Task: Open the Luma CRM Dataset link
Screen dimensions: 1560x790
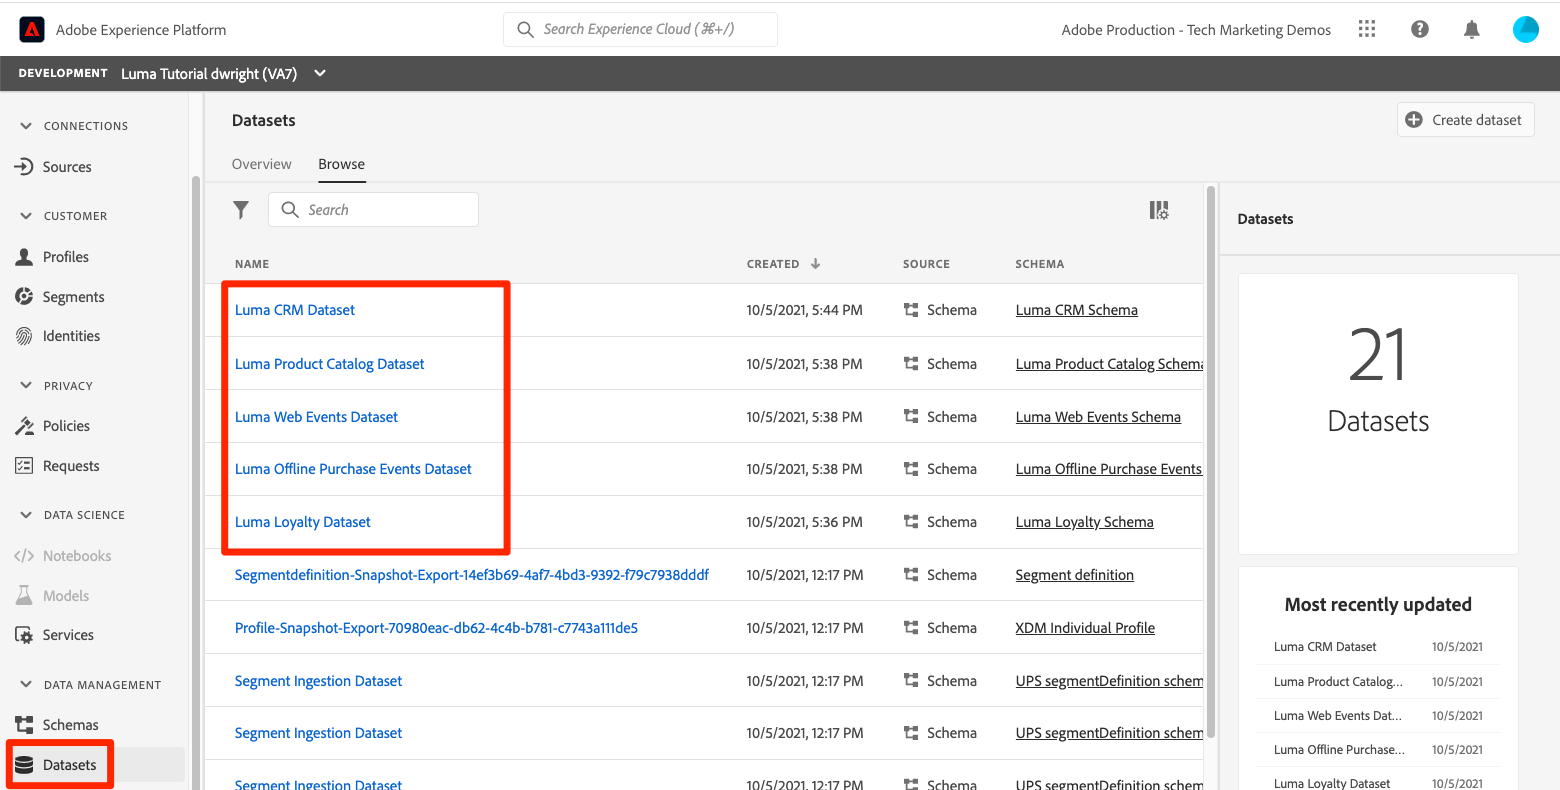Action: click(295, 310)
